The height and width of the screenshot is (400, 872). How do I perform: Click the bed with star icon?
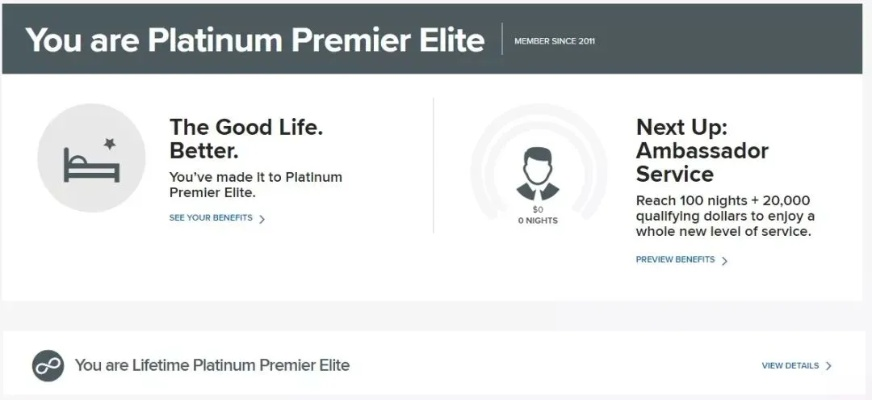(x=92, y=161)
